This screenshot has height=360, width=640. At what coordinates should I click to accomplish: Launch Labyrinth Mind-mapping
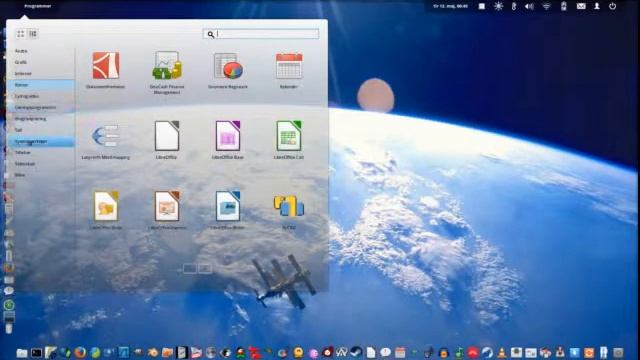[x=106, y=140]
